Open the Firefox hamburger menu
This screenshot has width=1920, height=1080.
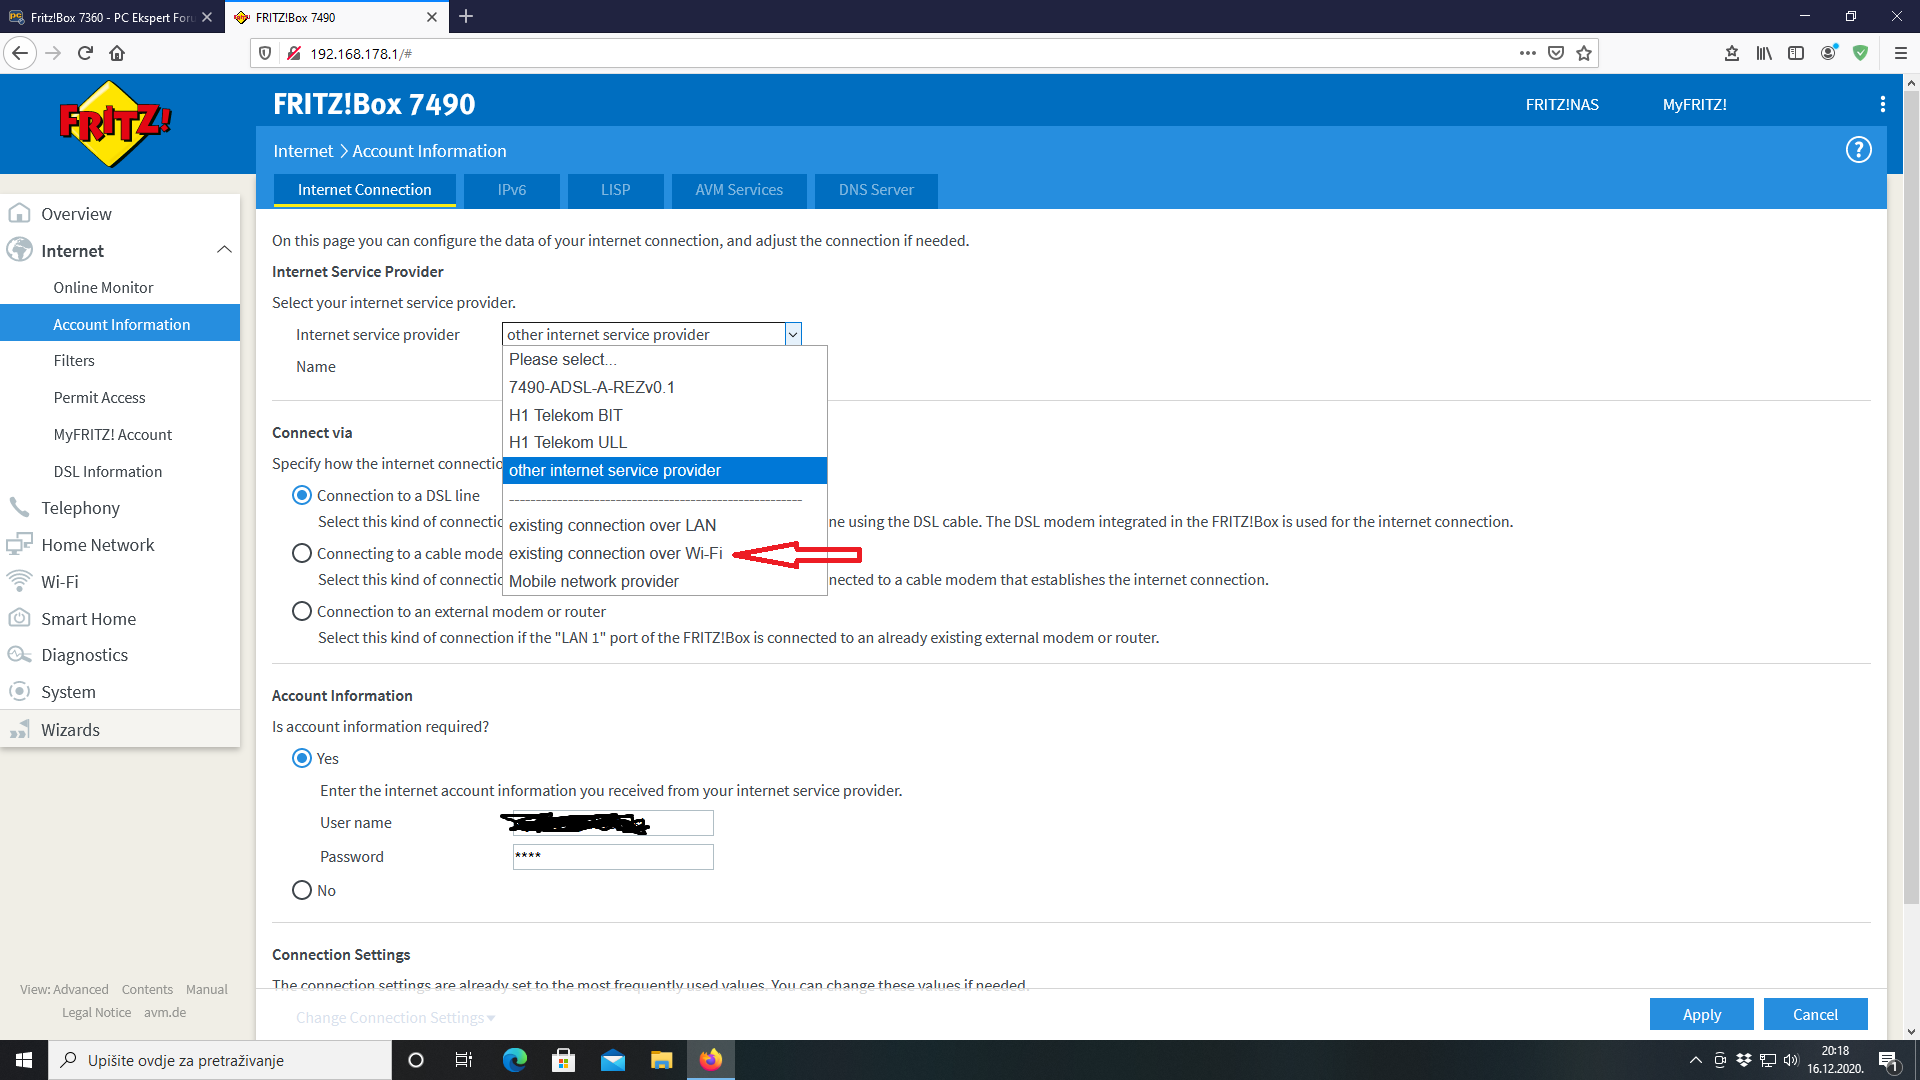click(1901, 53)
